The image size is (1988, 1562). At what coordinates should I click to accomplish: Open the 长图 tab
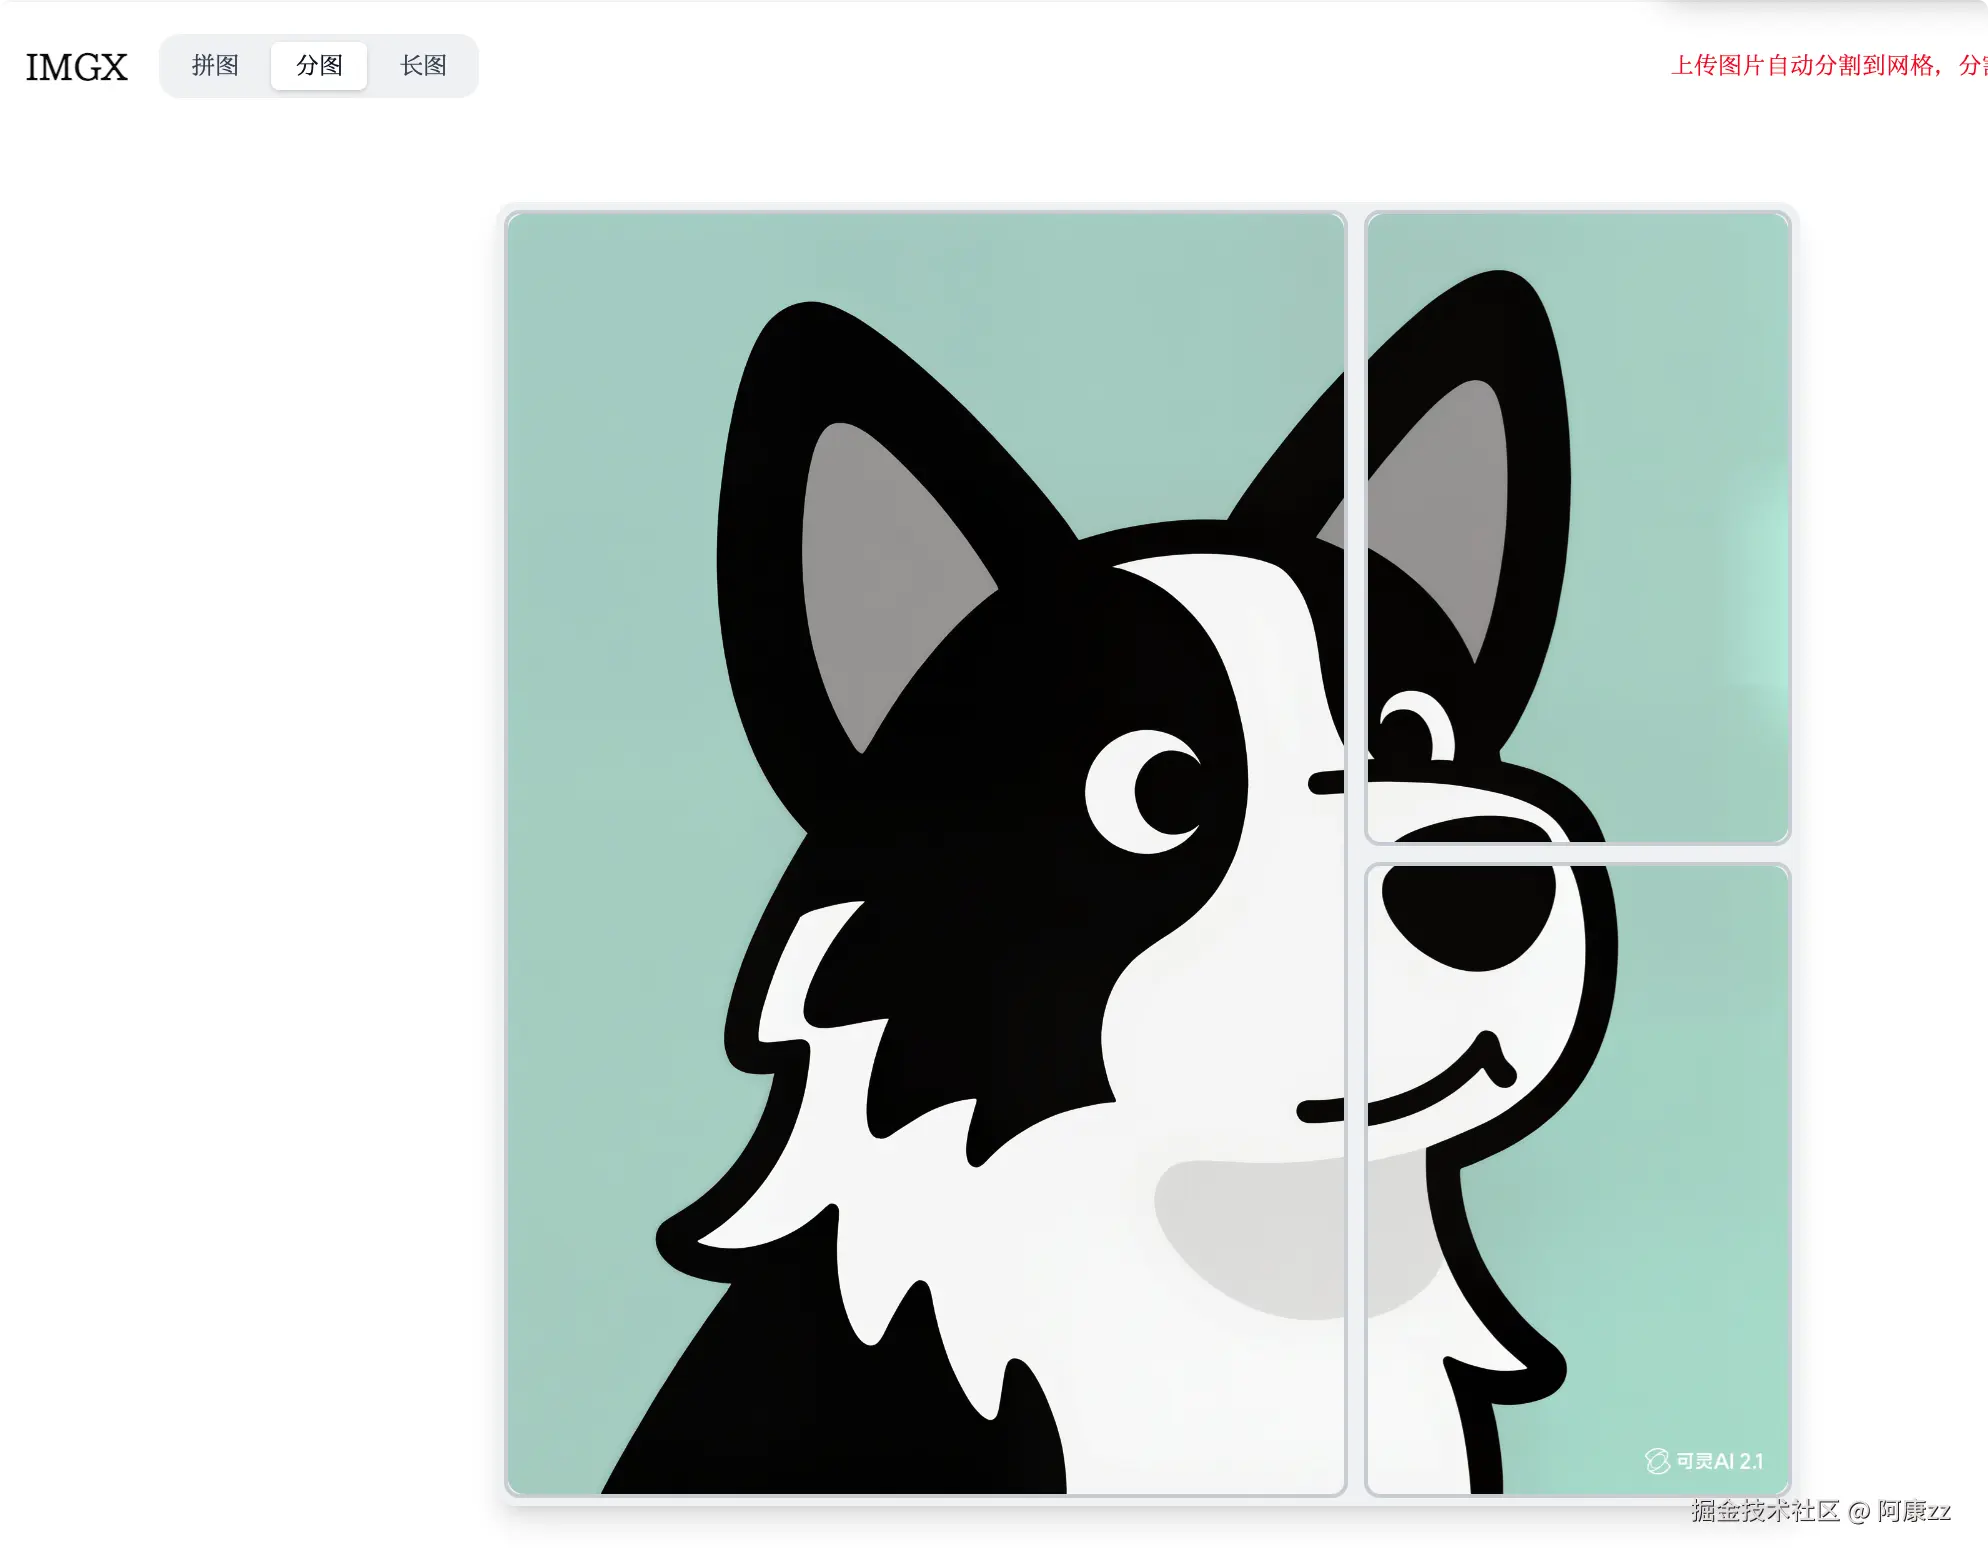(423, 66)
